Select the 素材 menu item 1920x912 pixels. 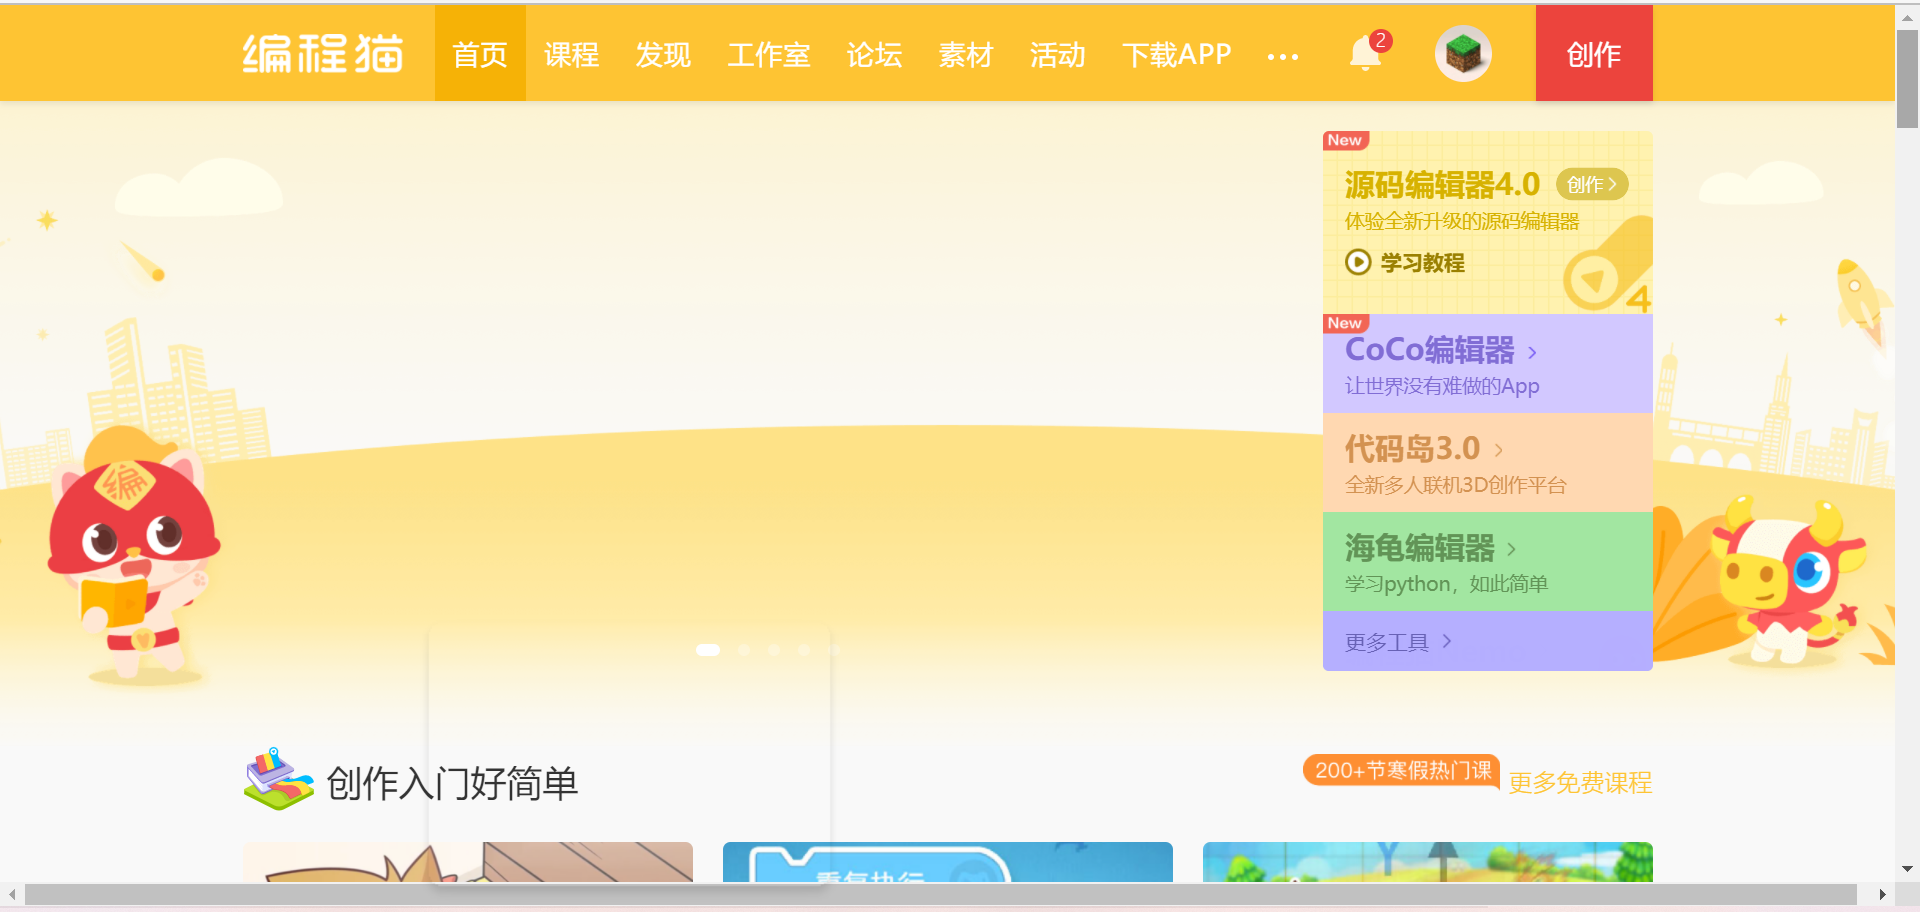click(966, 54)
